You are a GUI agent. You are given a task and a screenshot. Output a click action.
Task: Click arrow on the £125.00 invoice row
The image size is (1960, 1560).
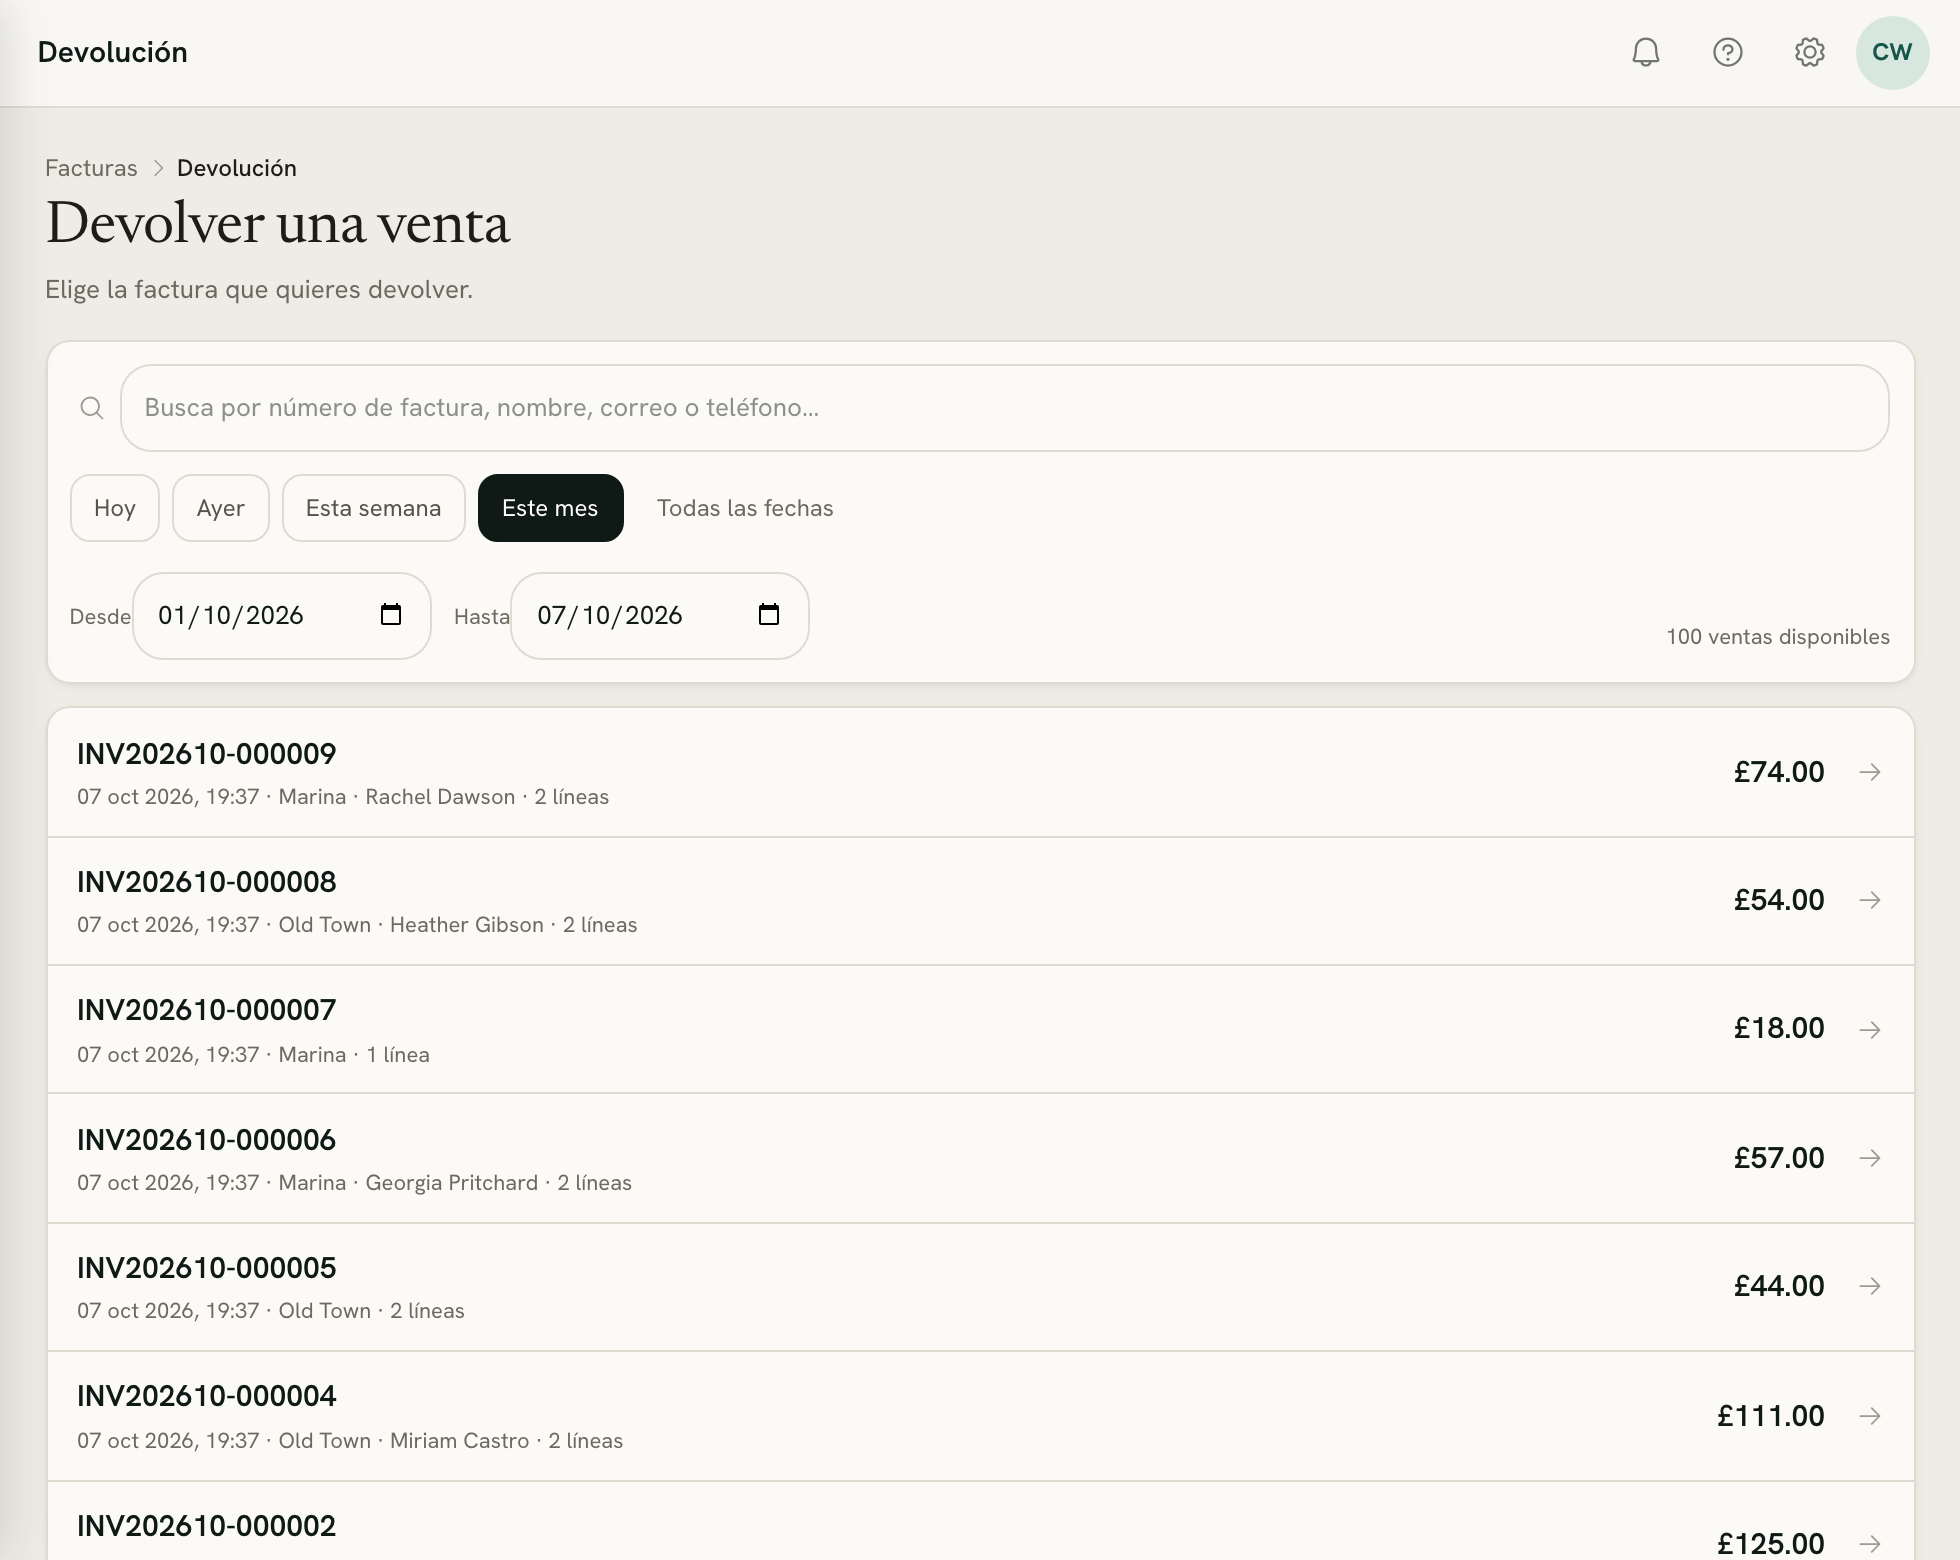(x=1870, y=1543)
